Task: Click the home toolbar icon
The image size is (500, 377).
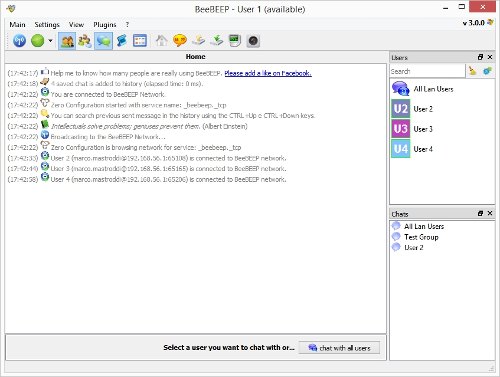Action: (161, 41)
